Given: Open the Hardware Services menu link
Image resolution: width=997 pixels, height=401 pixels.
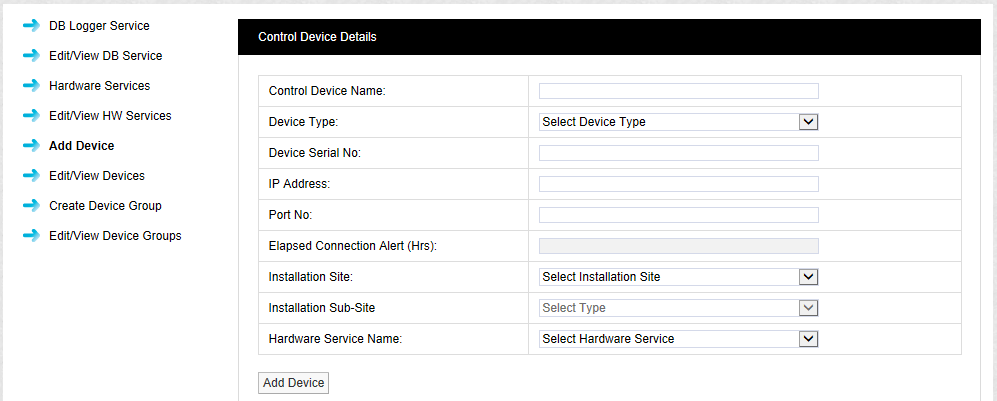Looking at the screenshot, I should point(99,86).
